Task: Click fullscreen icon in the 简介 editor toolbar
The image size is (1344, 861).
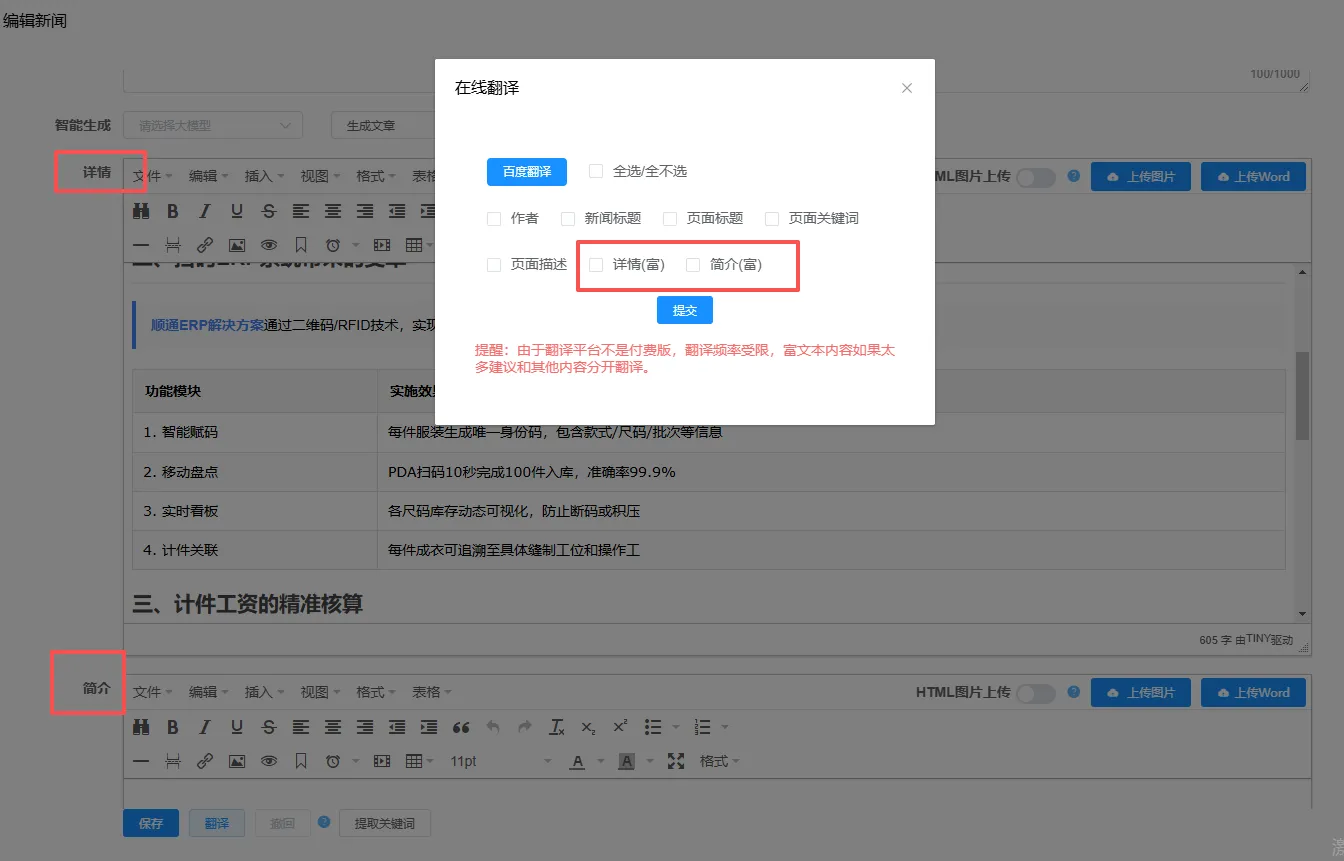Action: (x=676, y=761)
